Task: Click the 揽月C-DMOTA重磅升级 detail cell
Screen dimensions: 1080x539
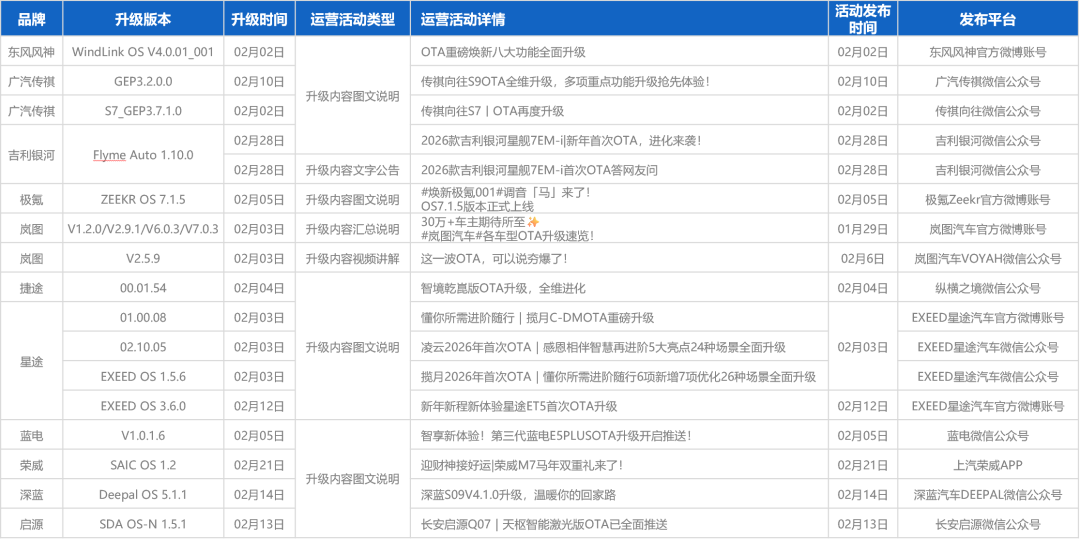Action: [619, 317]
